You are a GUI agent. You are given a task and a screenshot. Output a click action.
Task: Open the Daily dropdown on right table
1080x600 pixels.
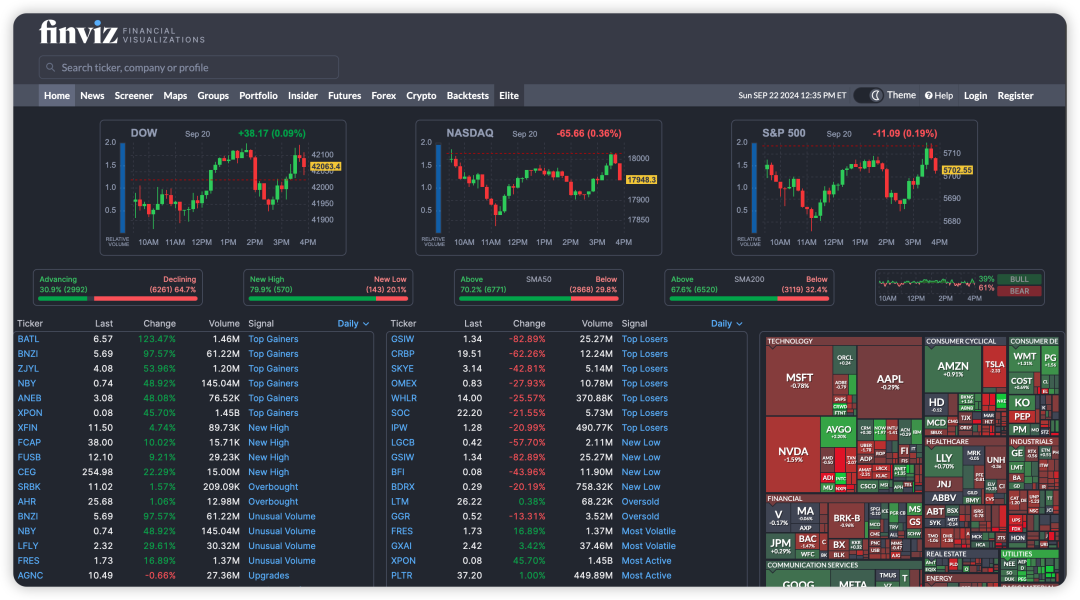(x=727, y=324)
